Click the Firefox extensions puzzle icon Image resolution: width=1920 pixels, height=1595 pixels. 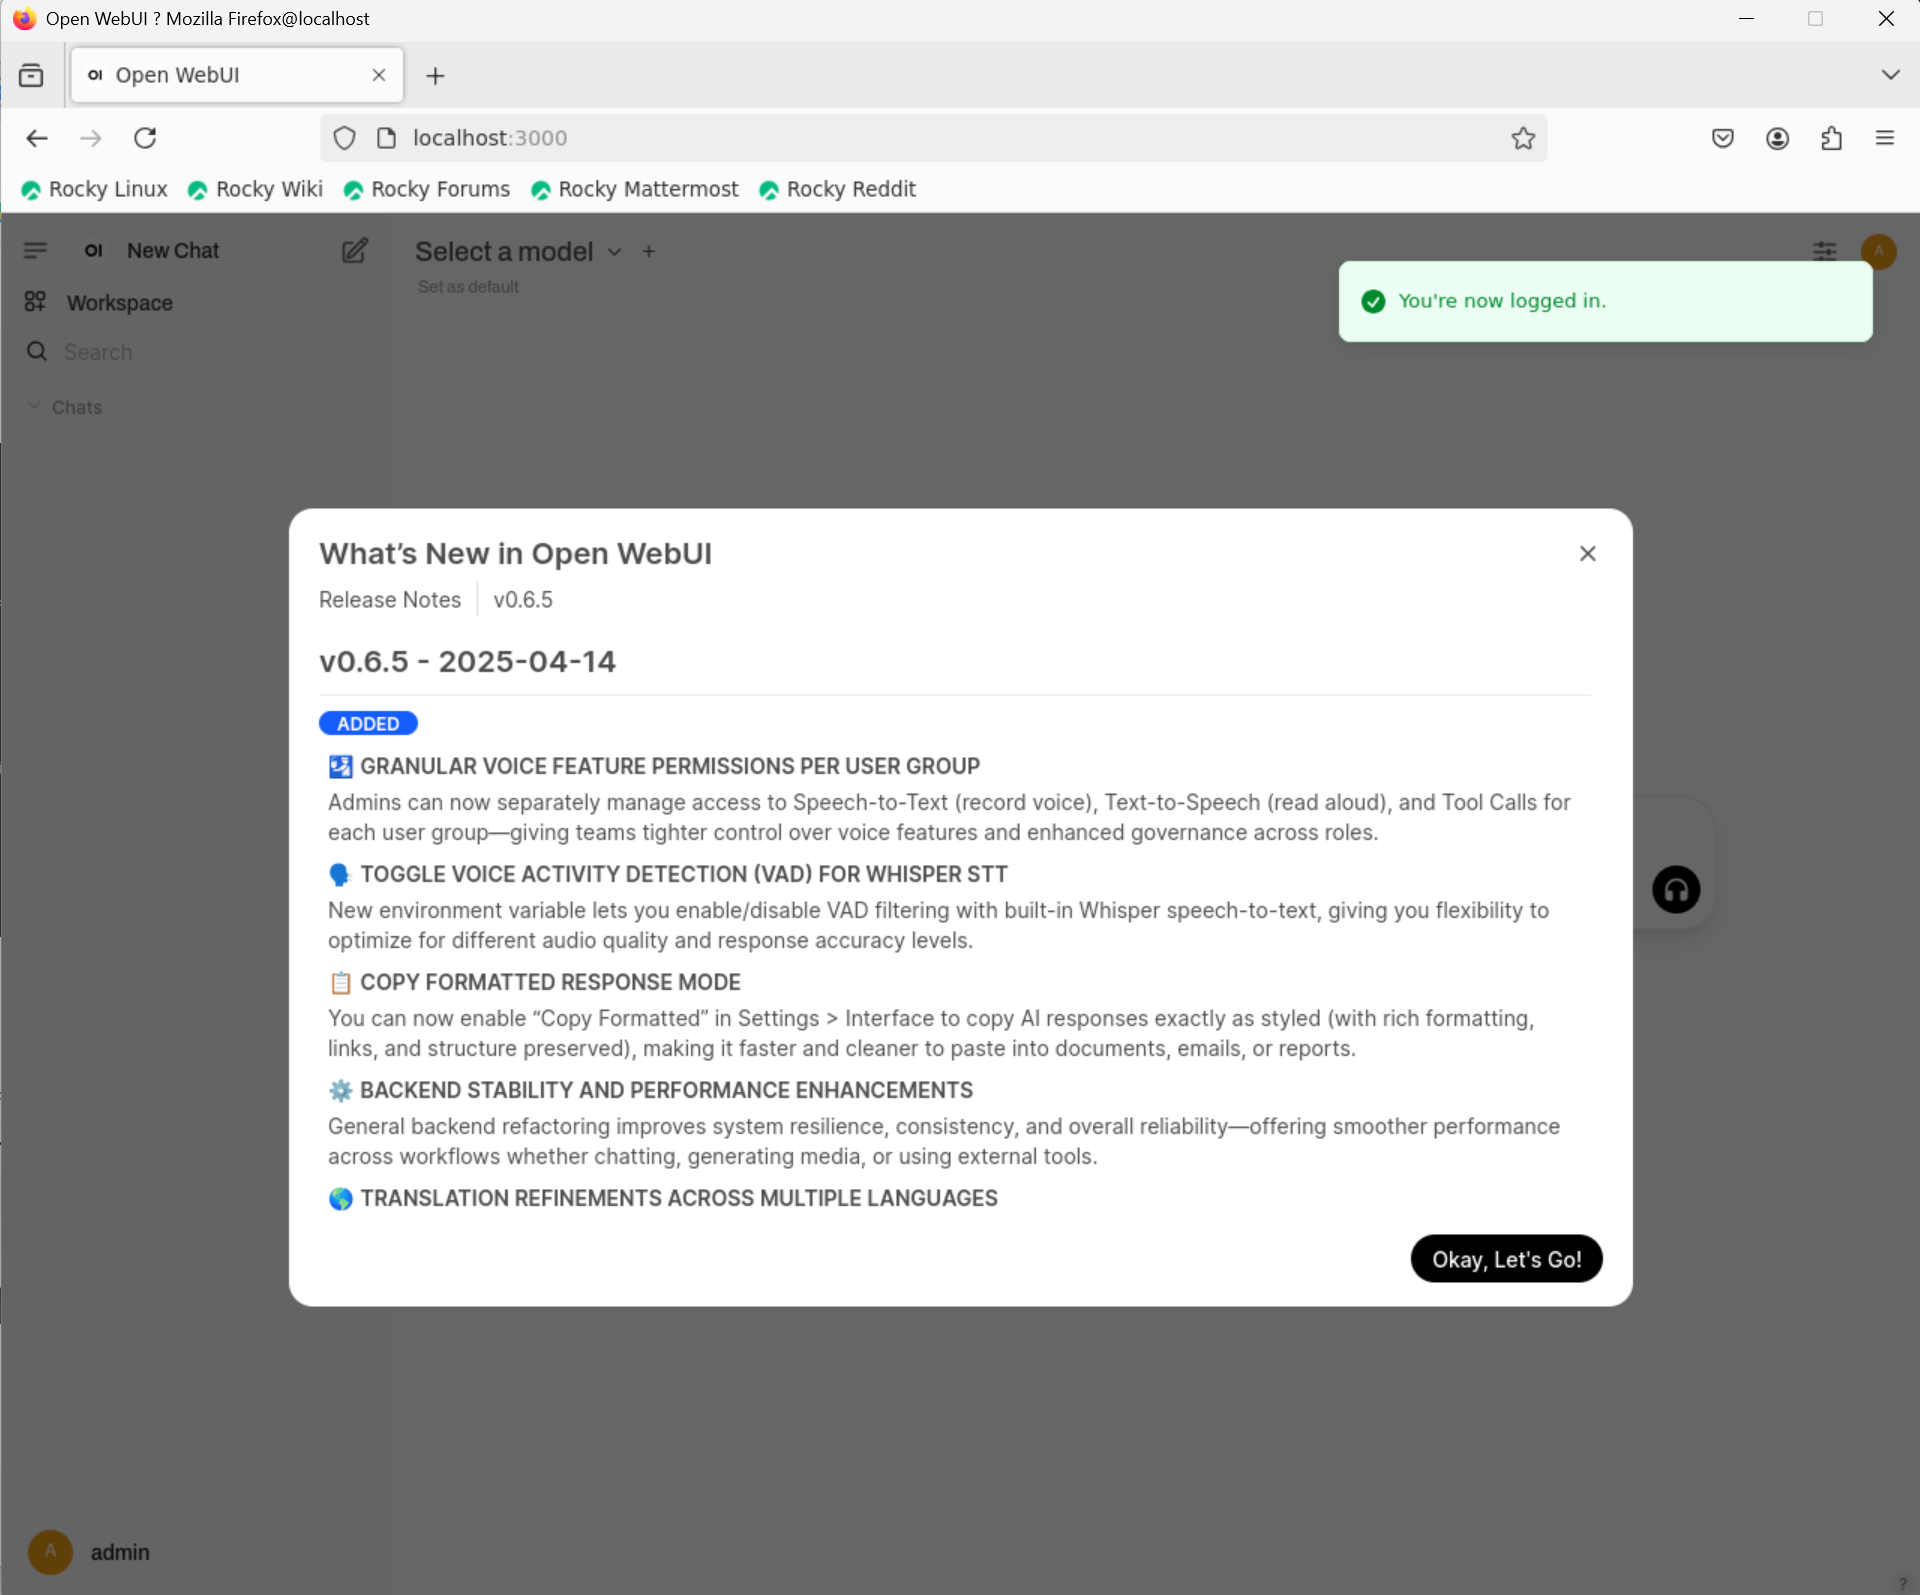1830,138
